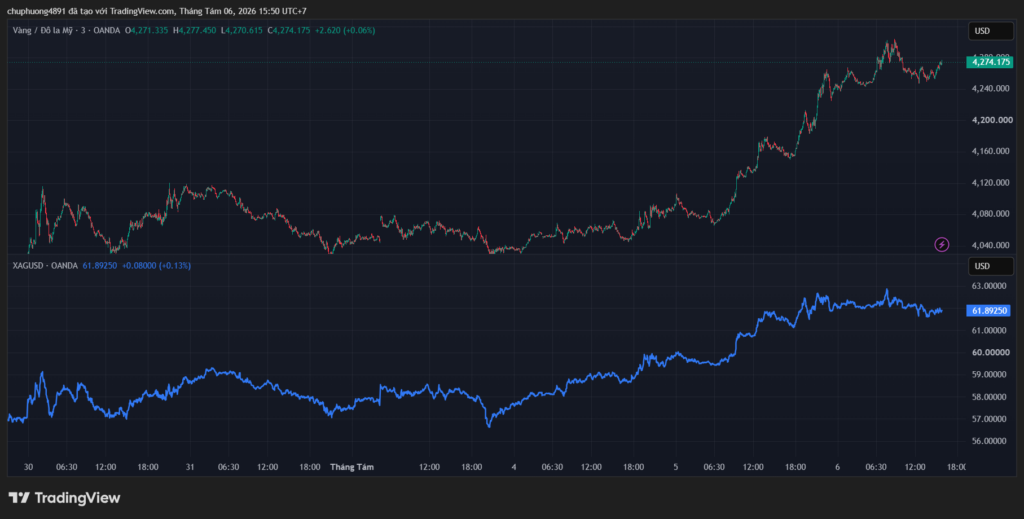Screen dimensions: 1024x519
Task: Click the 60.00000 price axis label
Action: 993,353
